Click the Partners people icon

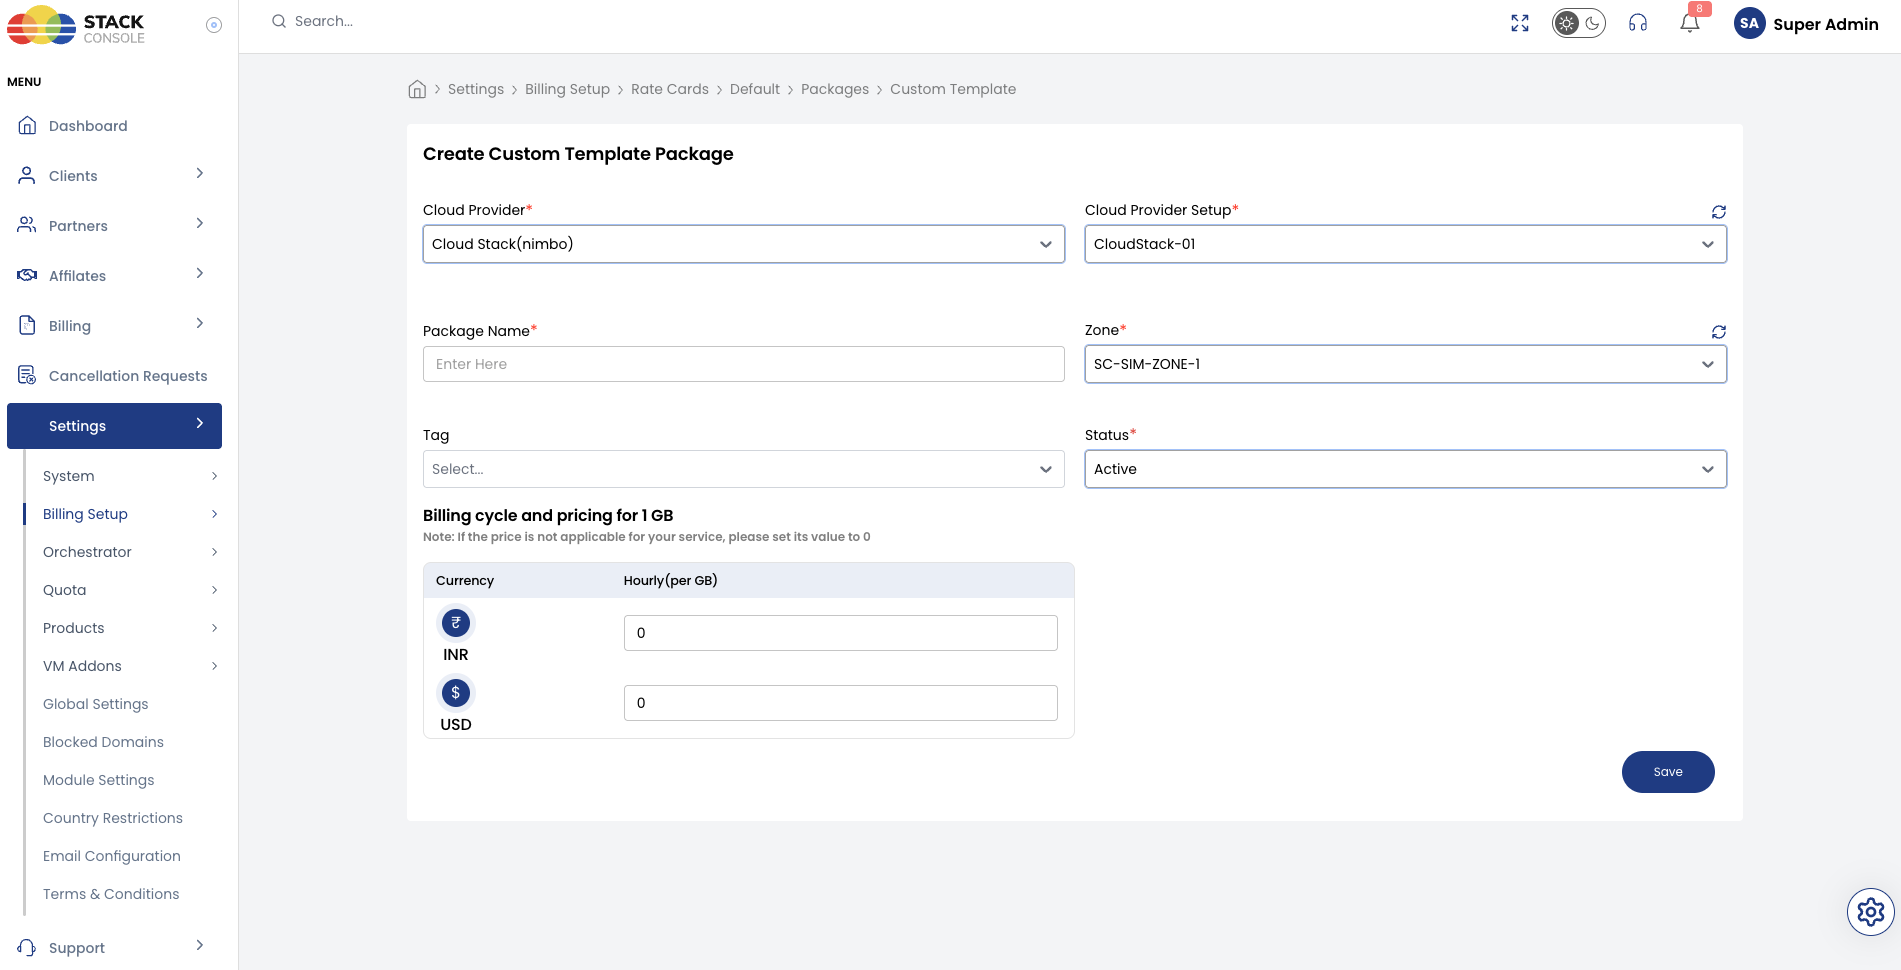[x=27, y=225]
